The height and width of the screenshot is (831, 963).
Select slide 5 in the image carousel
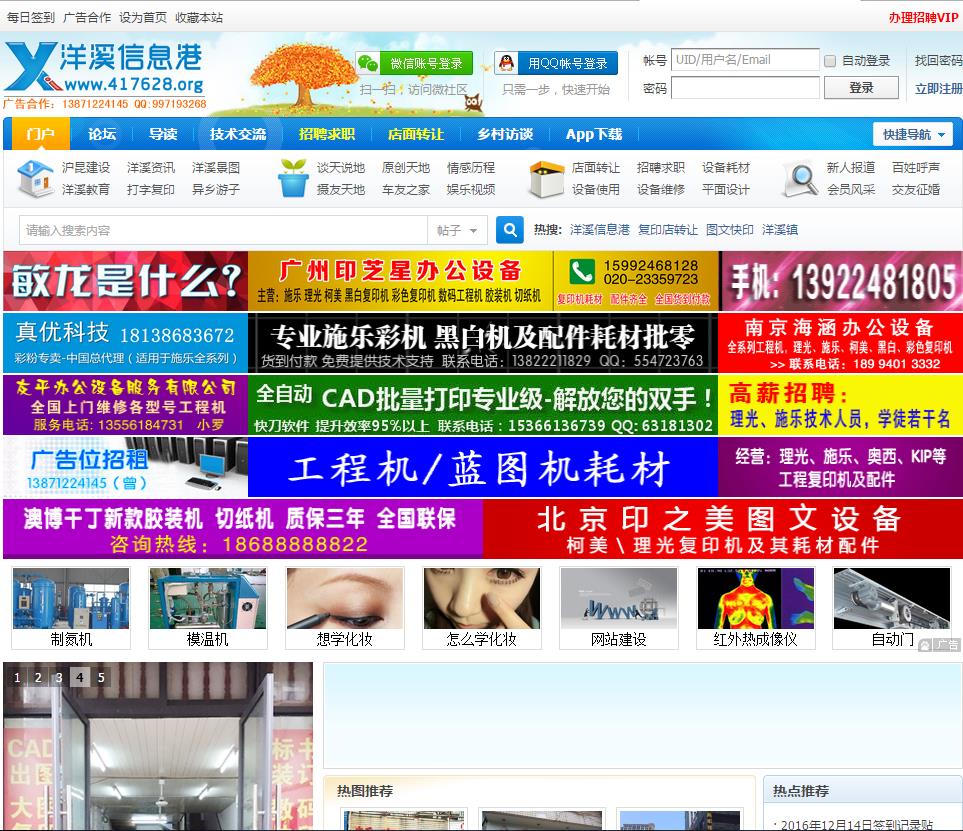tap(101, 677)
